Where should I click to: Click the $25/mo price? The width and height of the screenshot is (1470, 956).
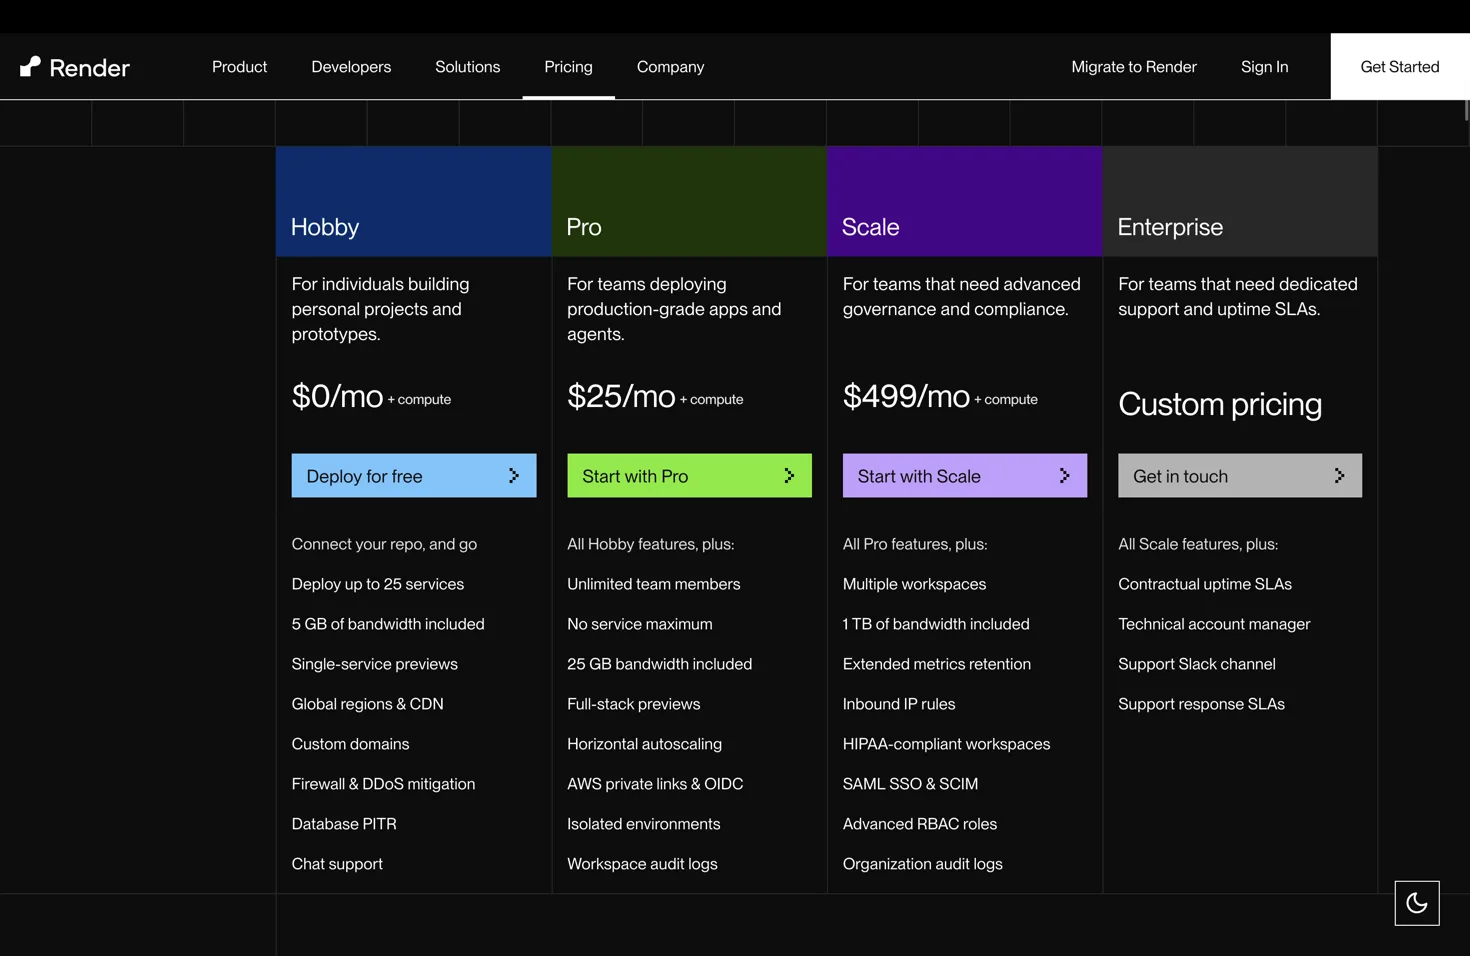coord(621,397)
